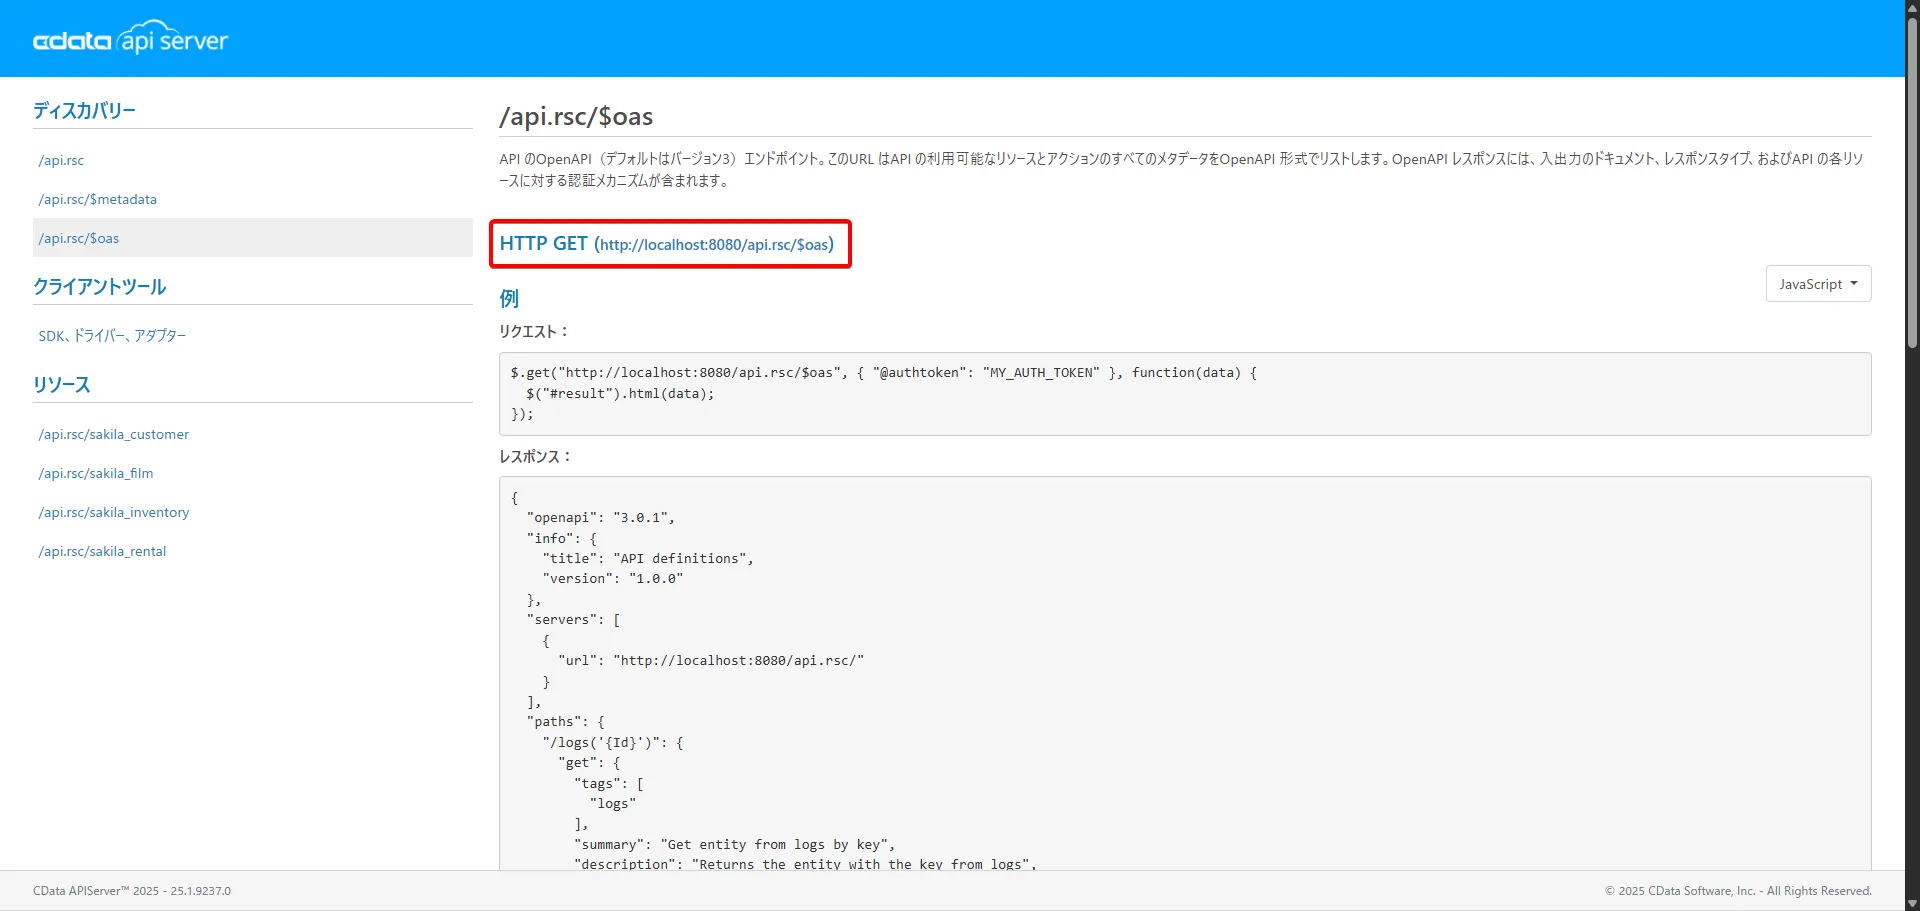Click the HTTP GET endpoint URL link

[714, 245]
